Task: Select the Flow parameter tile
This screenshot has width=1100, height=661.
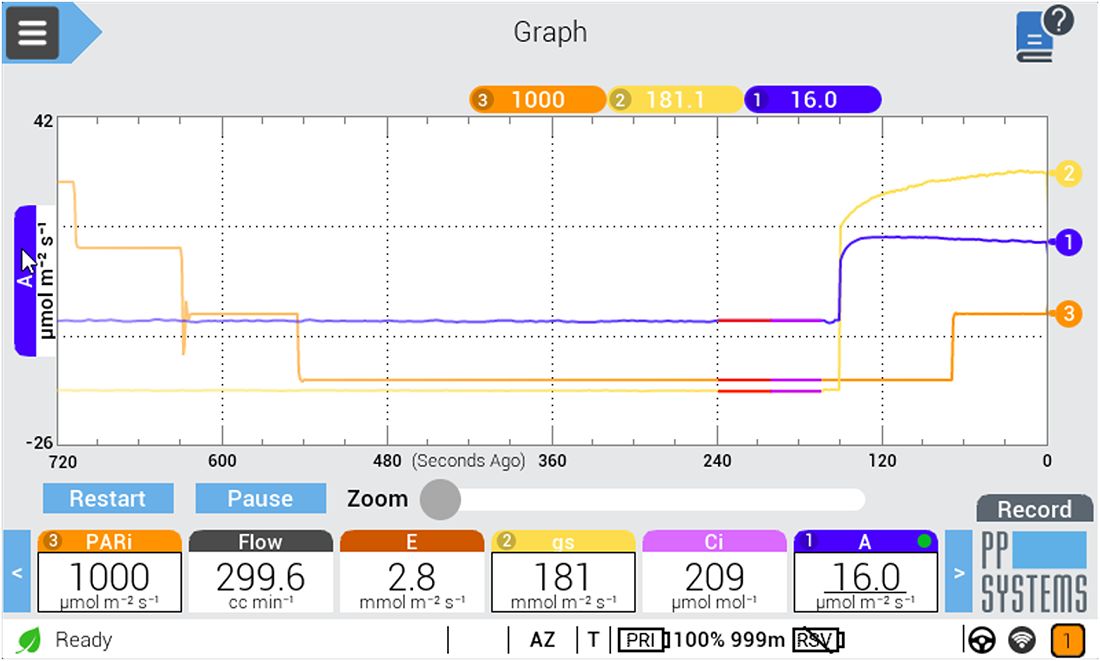Action: click(x=260, y=571)
